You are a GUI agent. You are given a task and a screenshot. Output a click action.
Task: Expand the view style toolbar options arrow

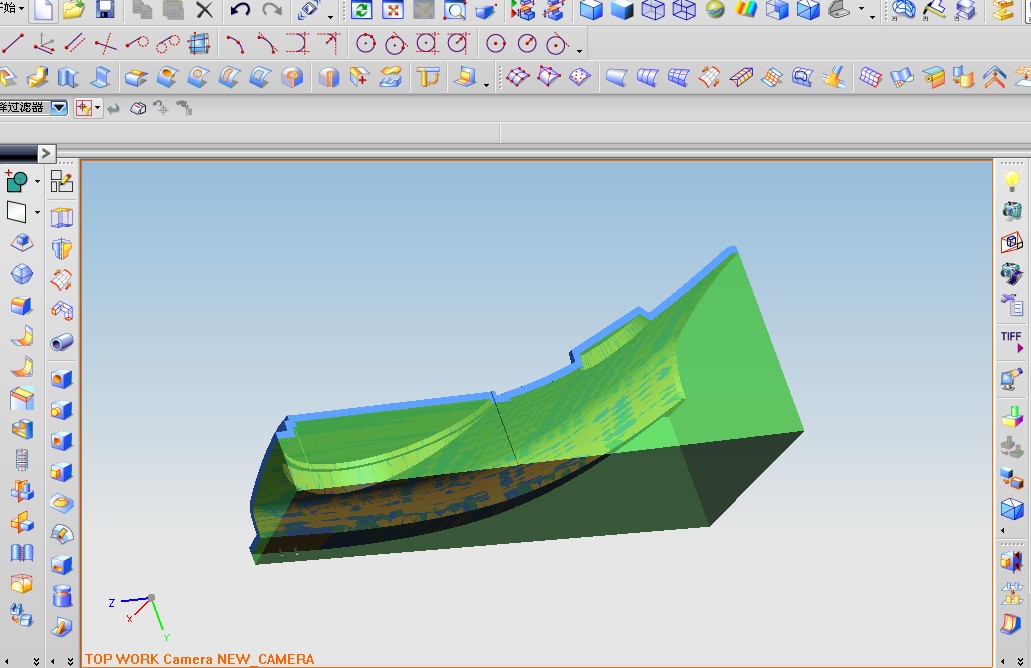(873, 16)
